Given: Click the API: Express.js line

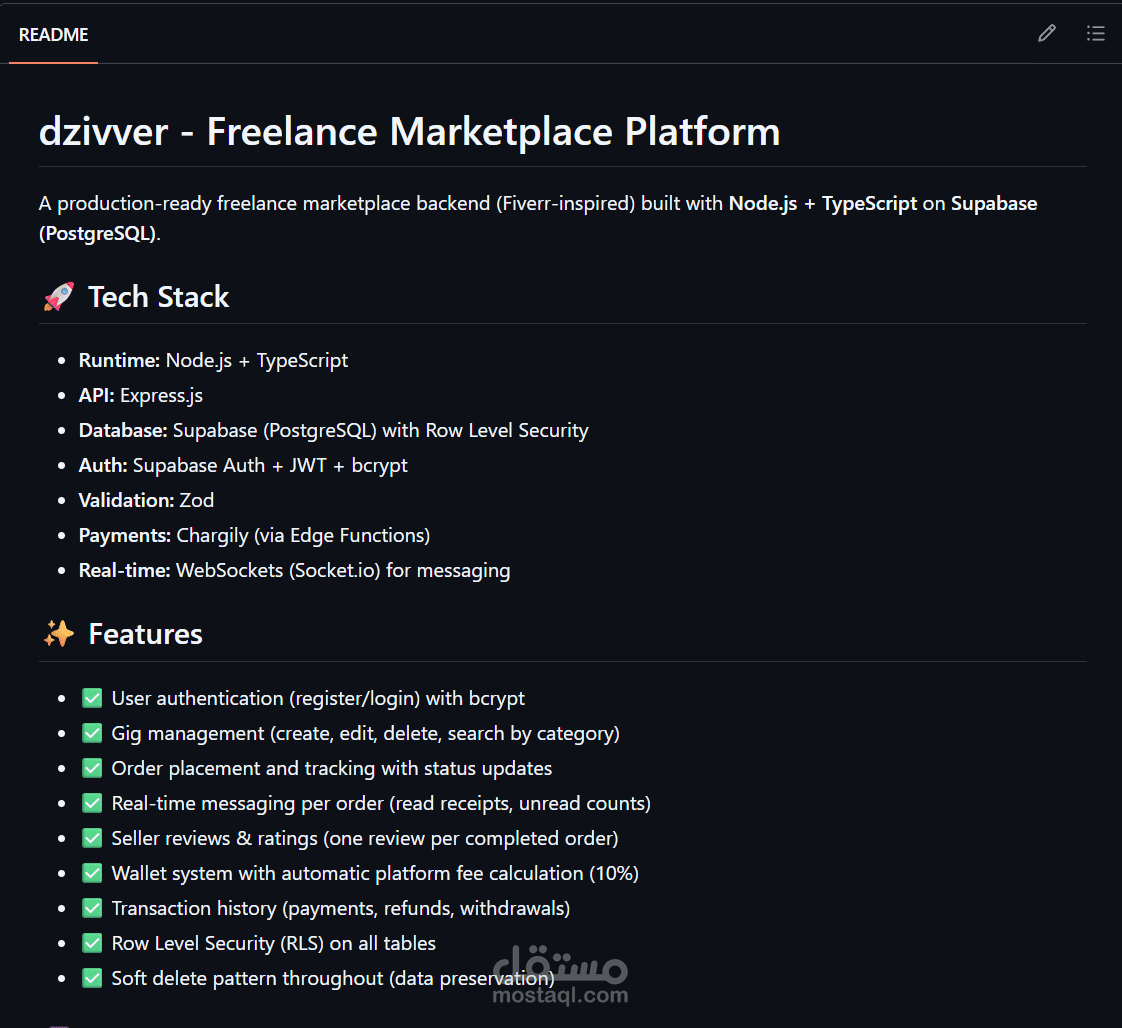Looking at the screenshot, I should 141,396.
